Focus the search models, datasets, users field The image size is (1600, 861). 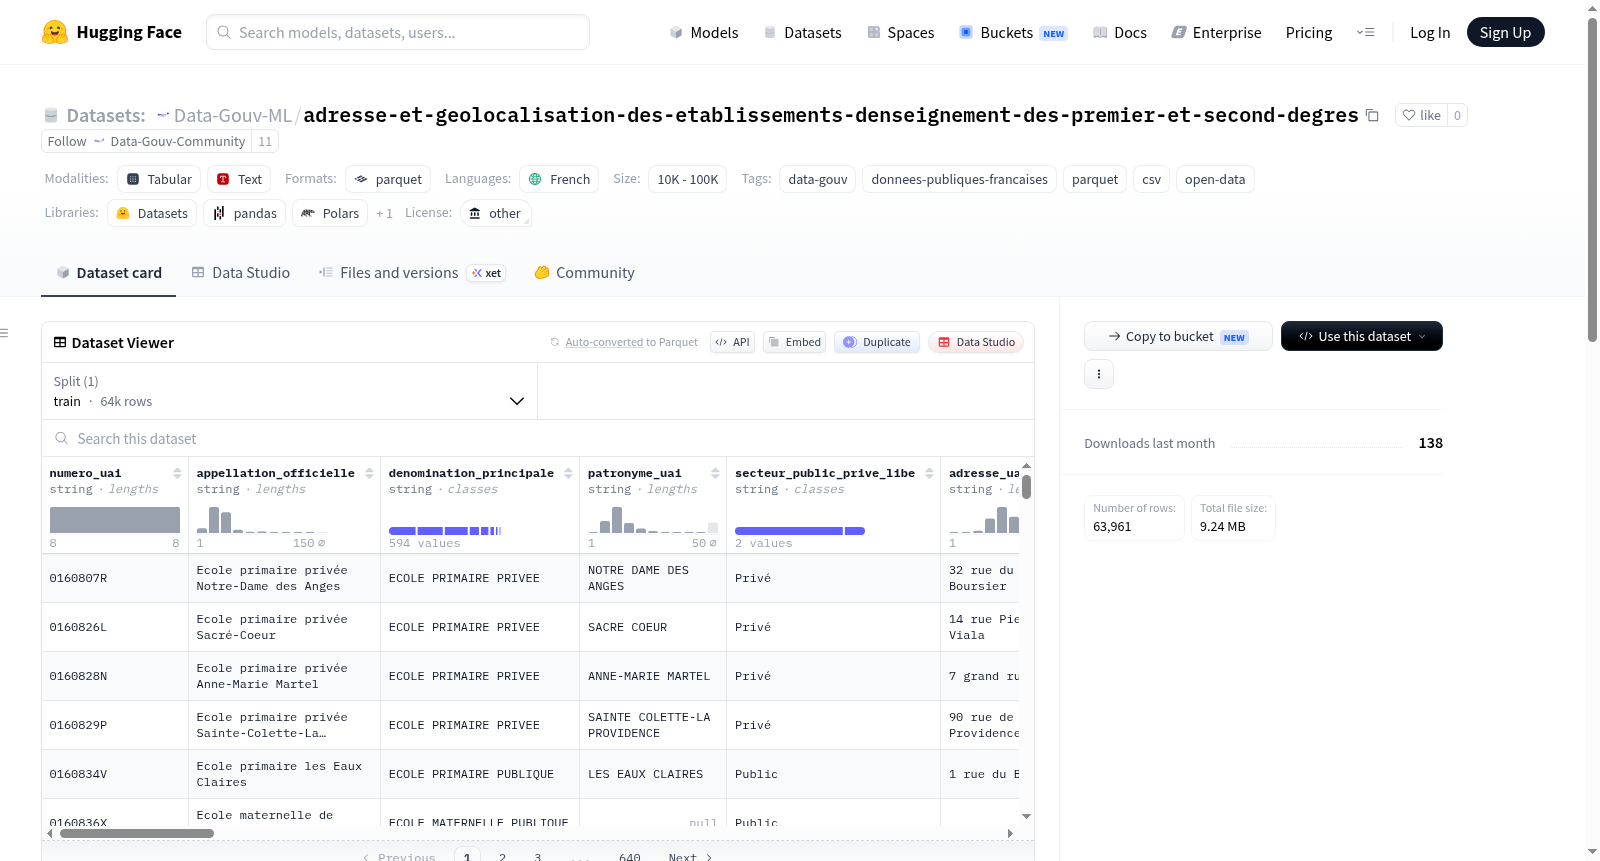[x=398, y=32]
